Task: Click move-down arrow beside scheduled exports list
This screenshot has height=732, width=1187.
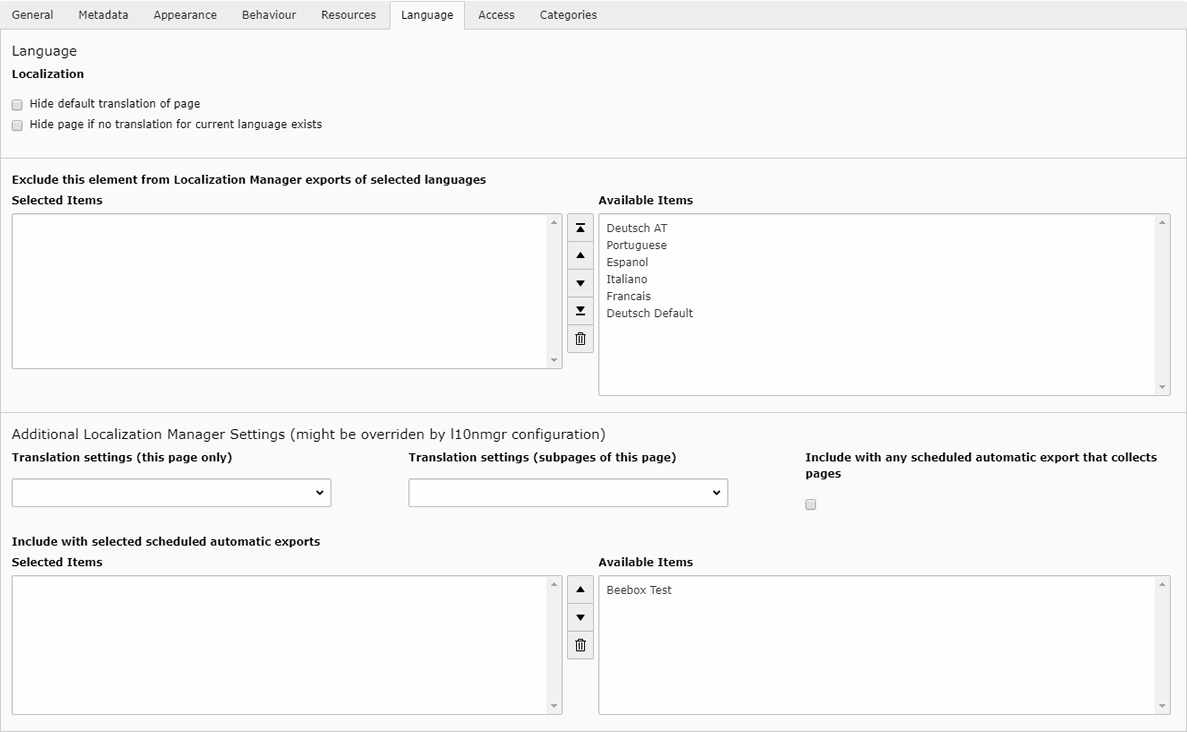Action: coord(580,617)
